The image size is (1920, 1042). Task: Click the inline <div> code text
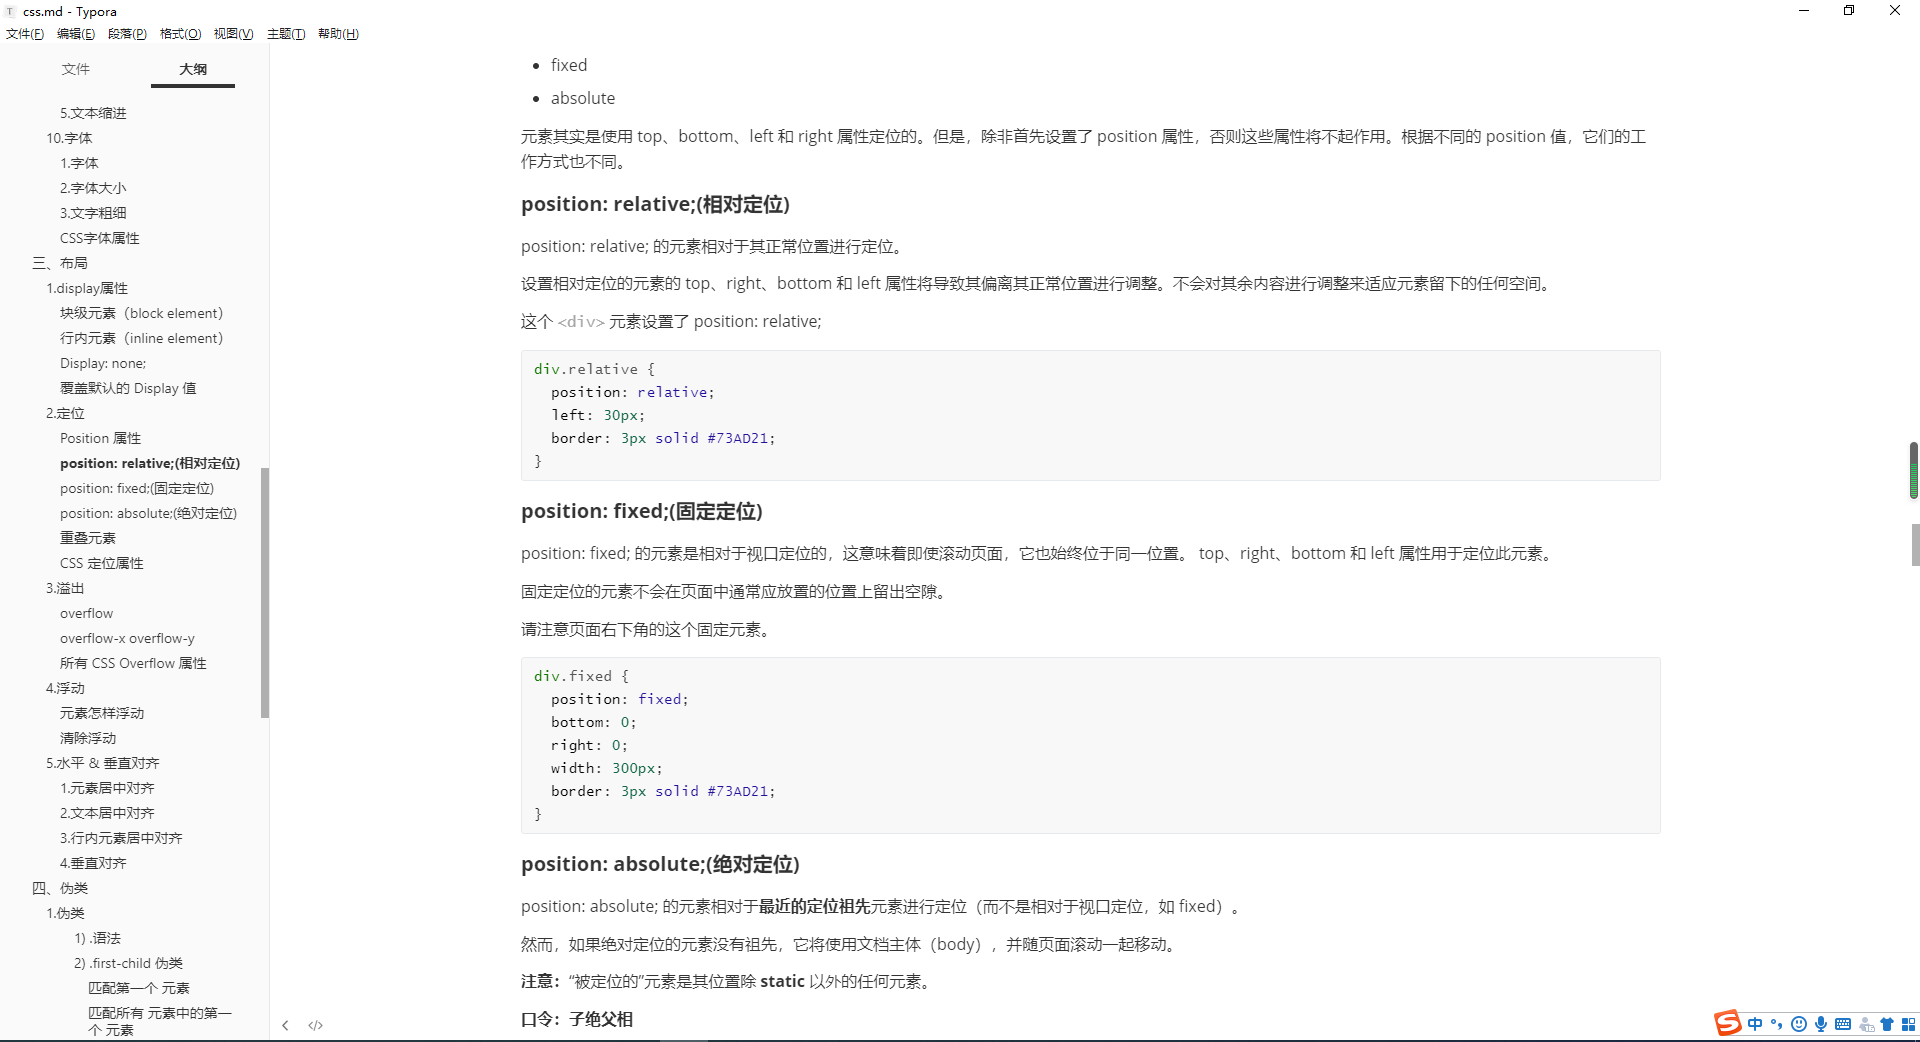pyautogui.click(x=581, y=322)
